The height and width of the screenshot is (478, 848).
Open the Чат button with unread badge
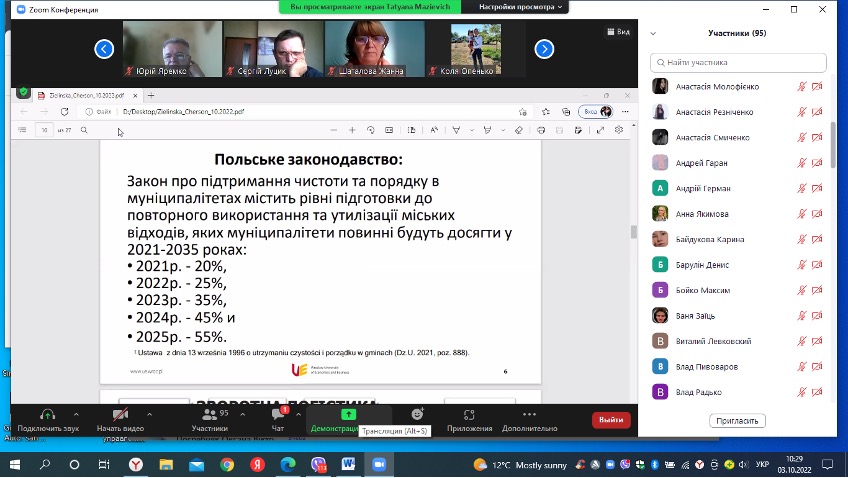click(x=278, y=420)
